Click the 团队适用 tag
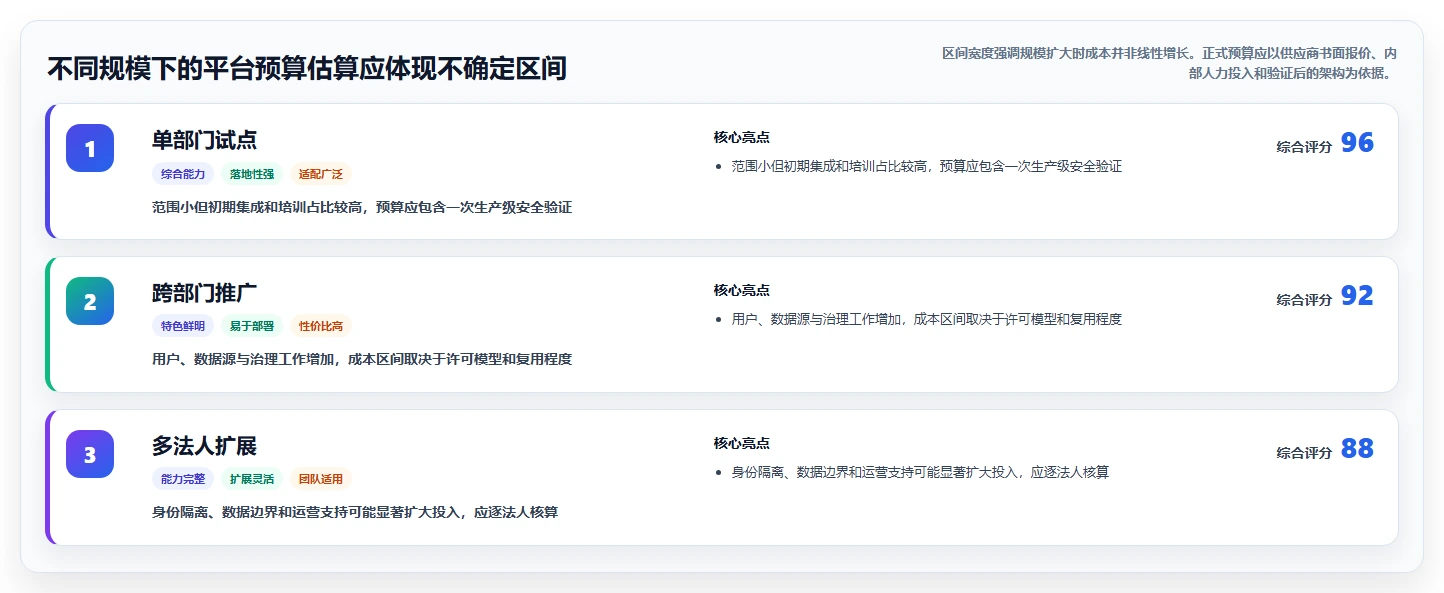 pyautogui.click(x=321, y=479)
